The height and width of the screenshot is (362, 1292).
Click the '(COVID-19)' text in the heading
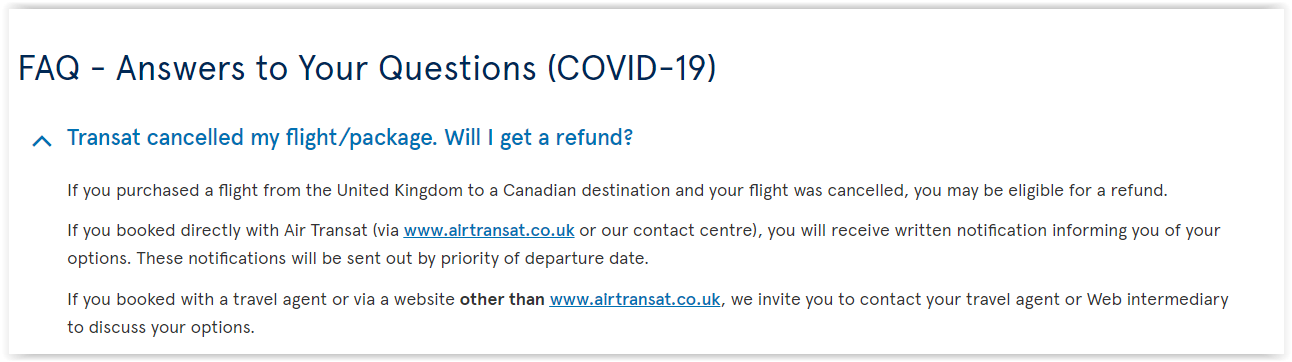[x=631, y=68]
